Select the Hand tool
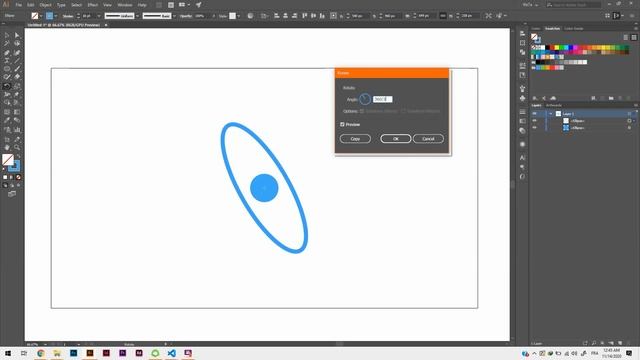 [x=7, y=147]
